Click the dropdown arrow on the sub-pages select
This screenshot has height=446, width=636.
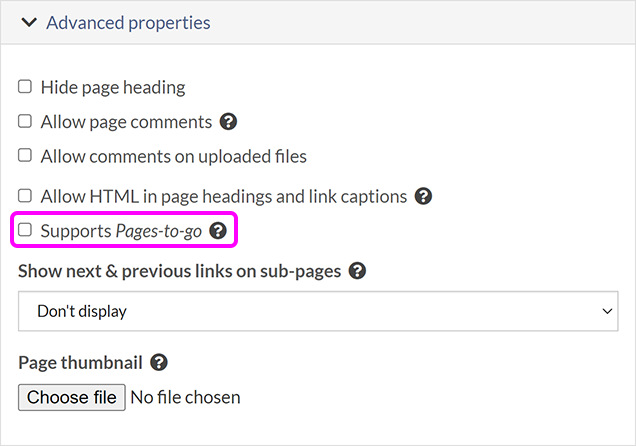point(607,311)
